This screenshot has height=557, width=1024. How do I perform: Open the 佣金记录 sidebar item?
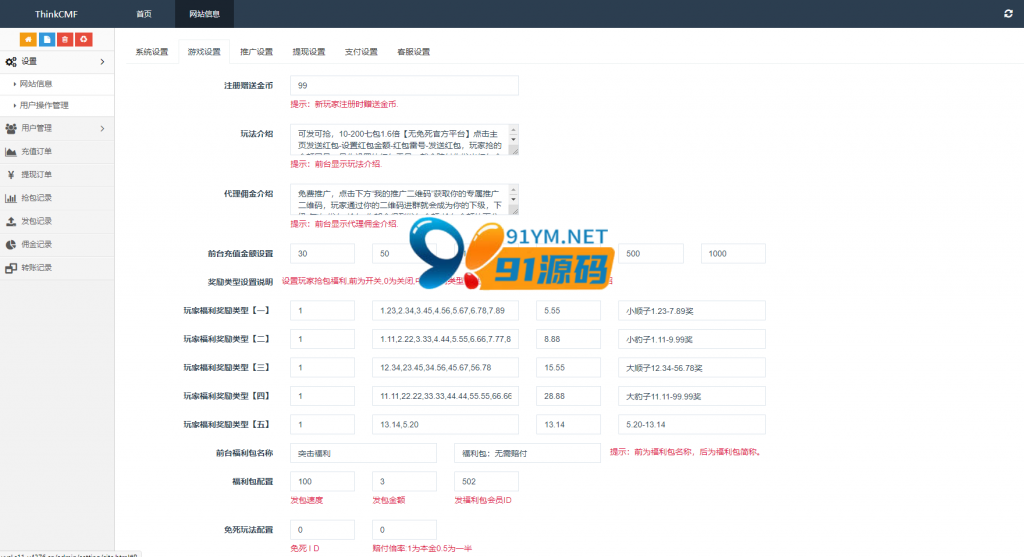coord(57,244)
